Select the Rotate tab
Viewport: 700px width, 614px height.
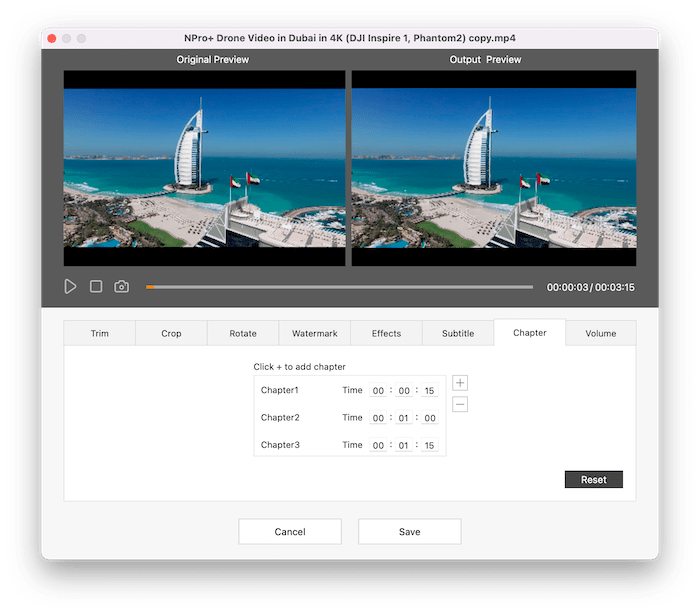coord(243,333)
